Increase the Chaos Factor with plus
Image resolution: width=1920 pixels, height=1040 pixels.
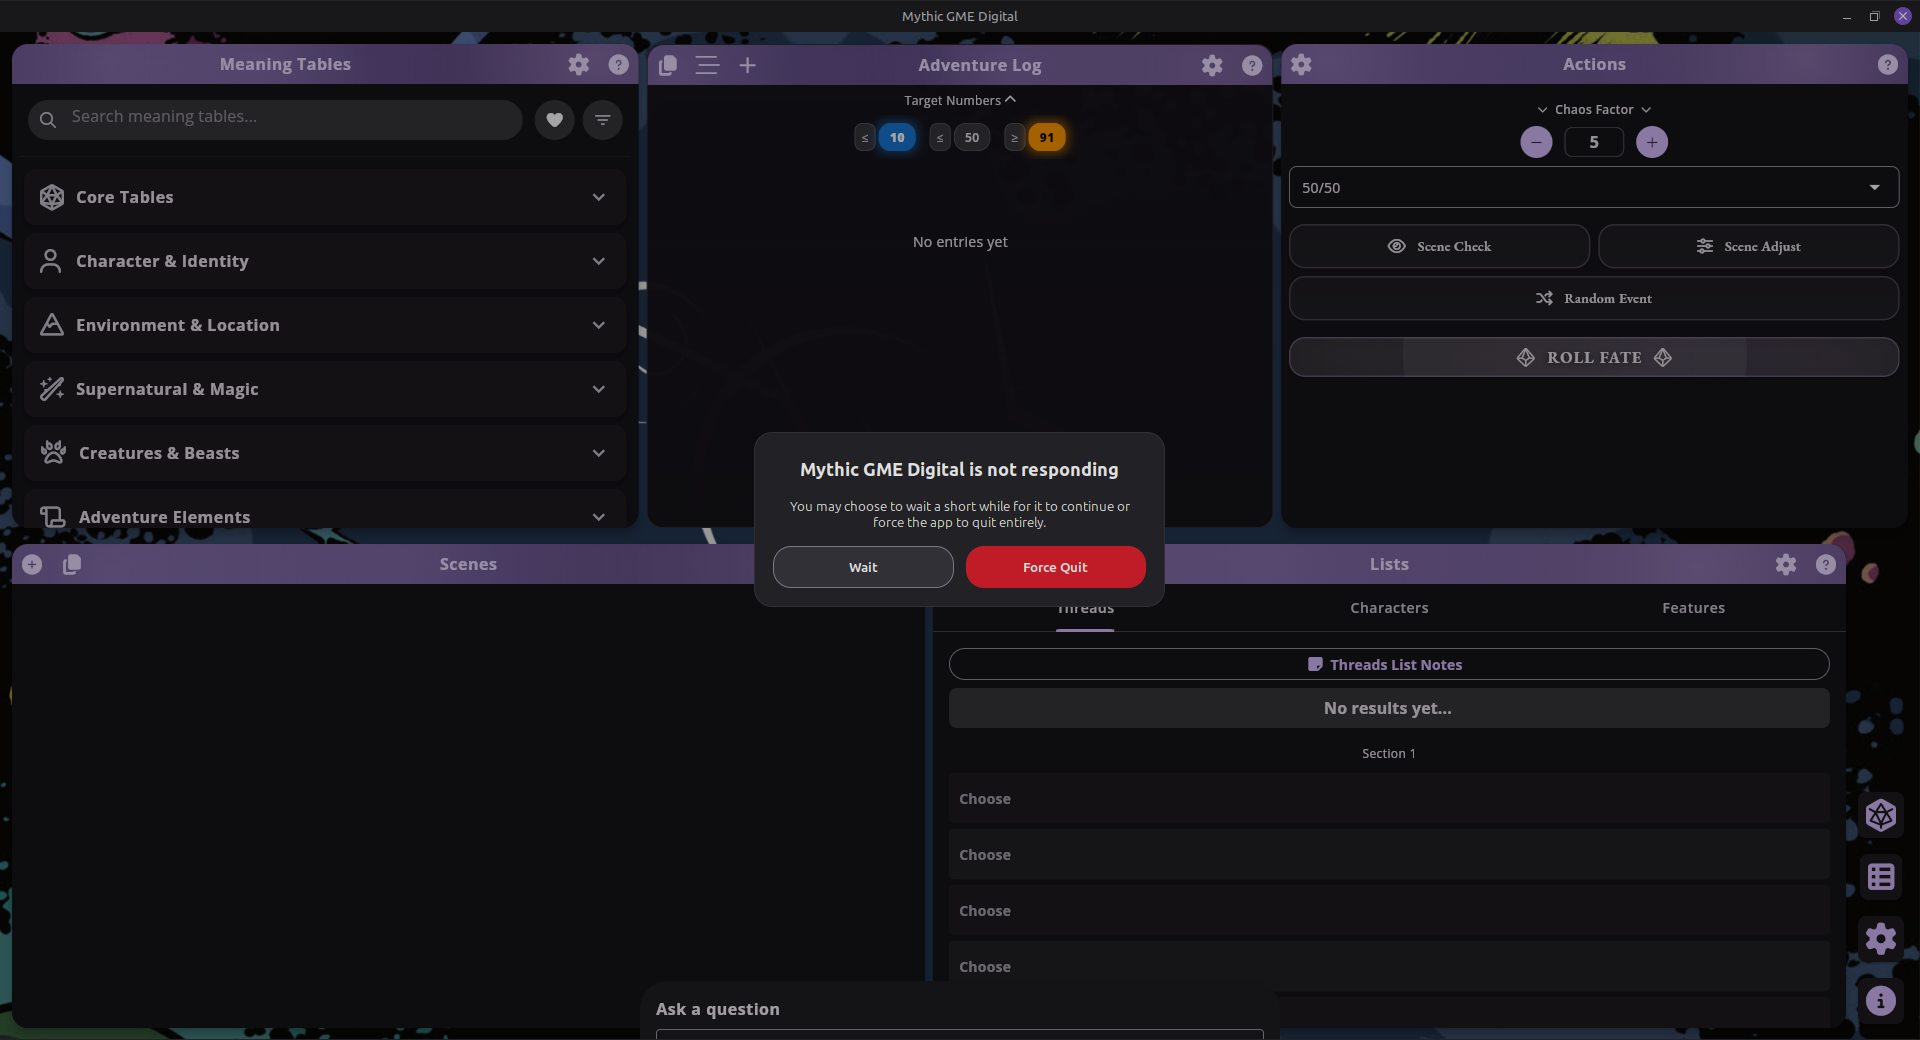click(x=1652, y=142)
